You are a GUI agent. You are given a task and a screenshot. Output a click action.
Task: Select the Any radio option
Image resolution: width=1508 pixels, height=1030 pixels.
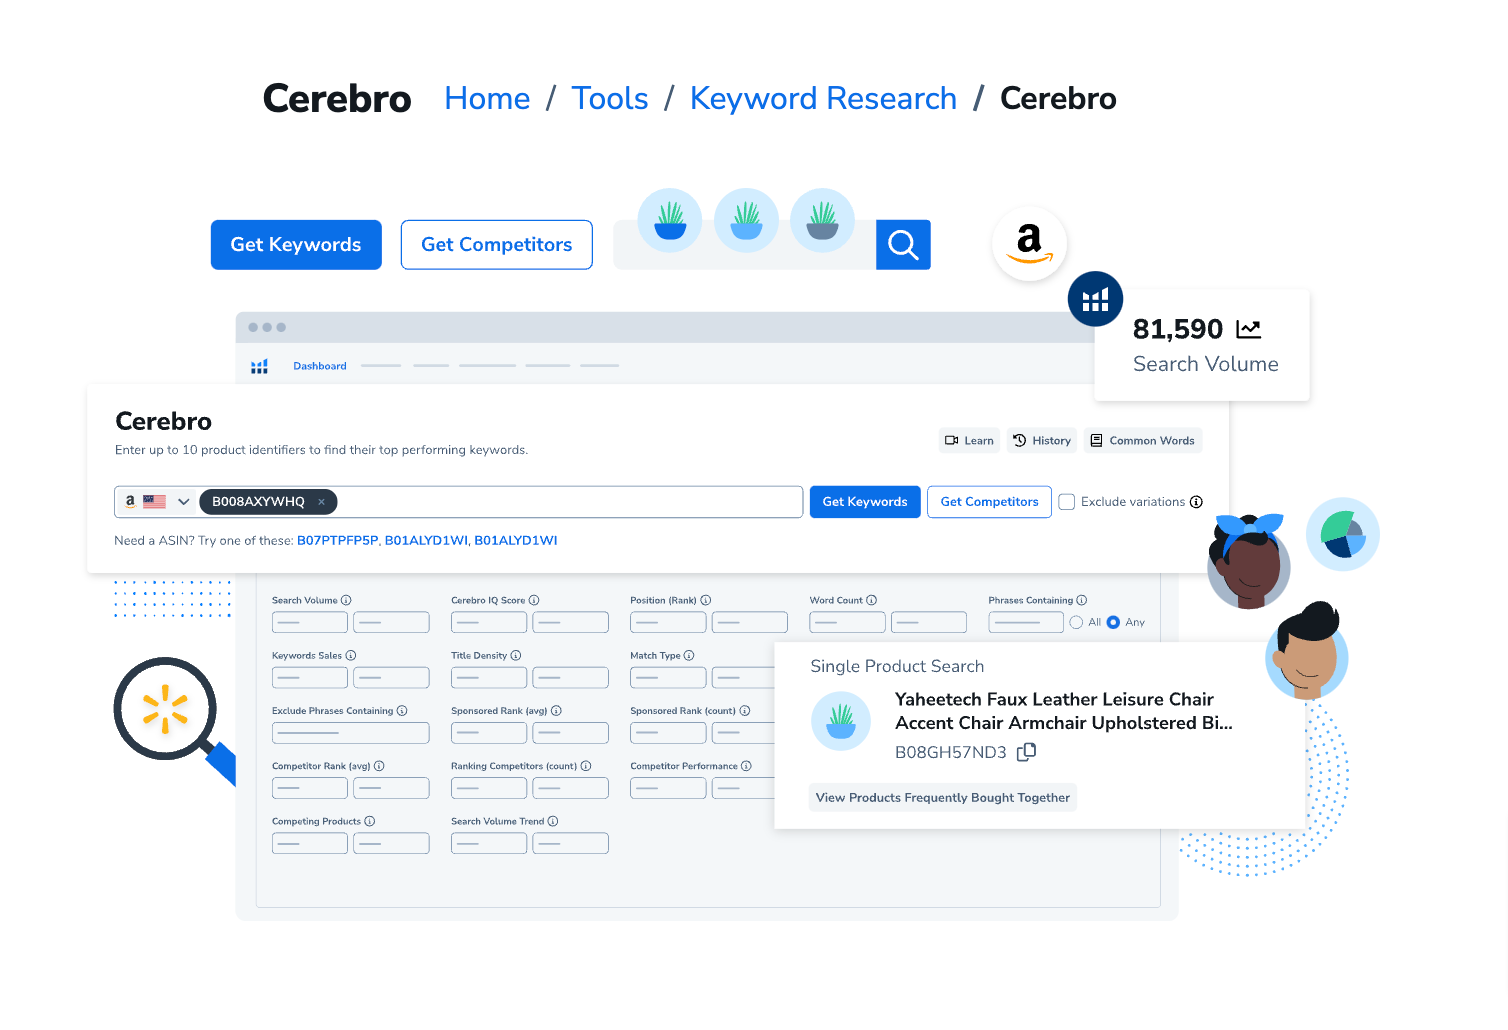tap(1113, 622)
